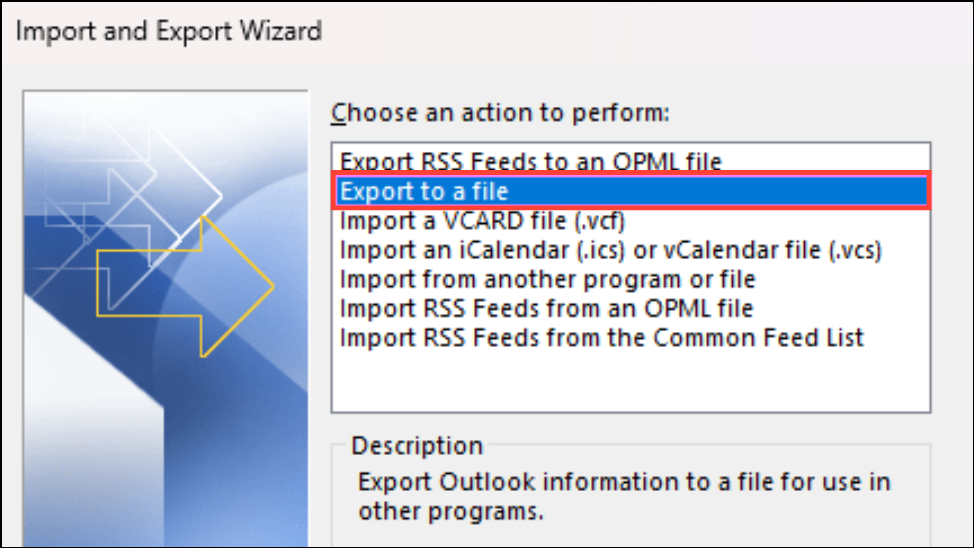This screenshot has width=974, height=548.
Task: Click the pale top area of wizard banner image
Action: (x=166, y=118)
